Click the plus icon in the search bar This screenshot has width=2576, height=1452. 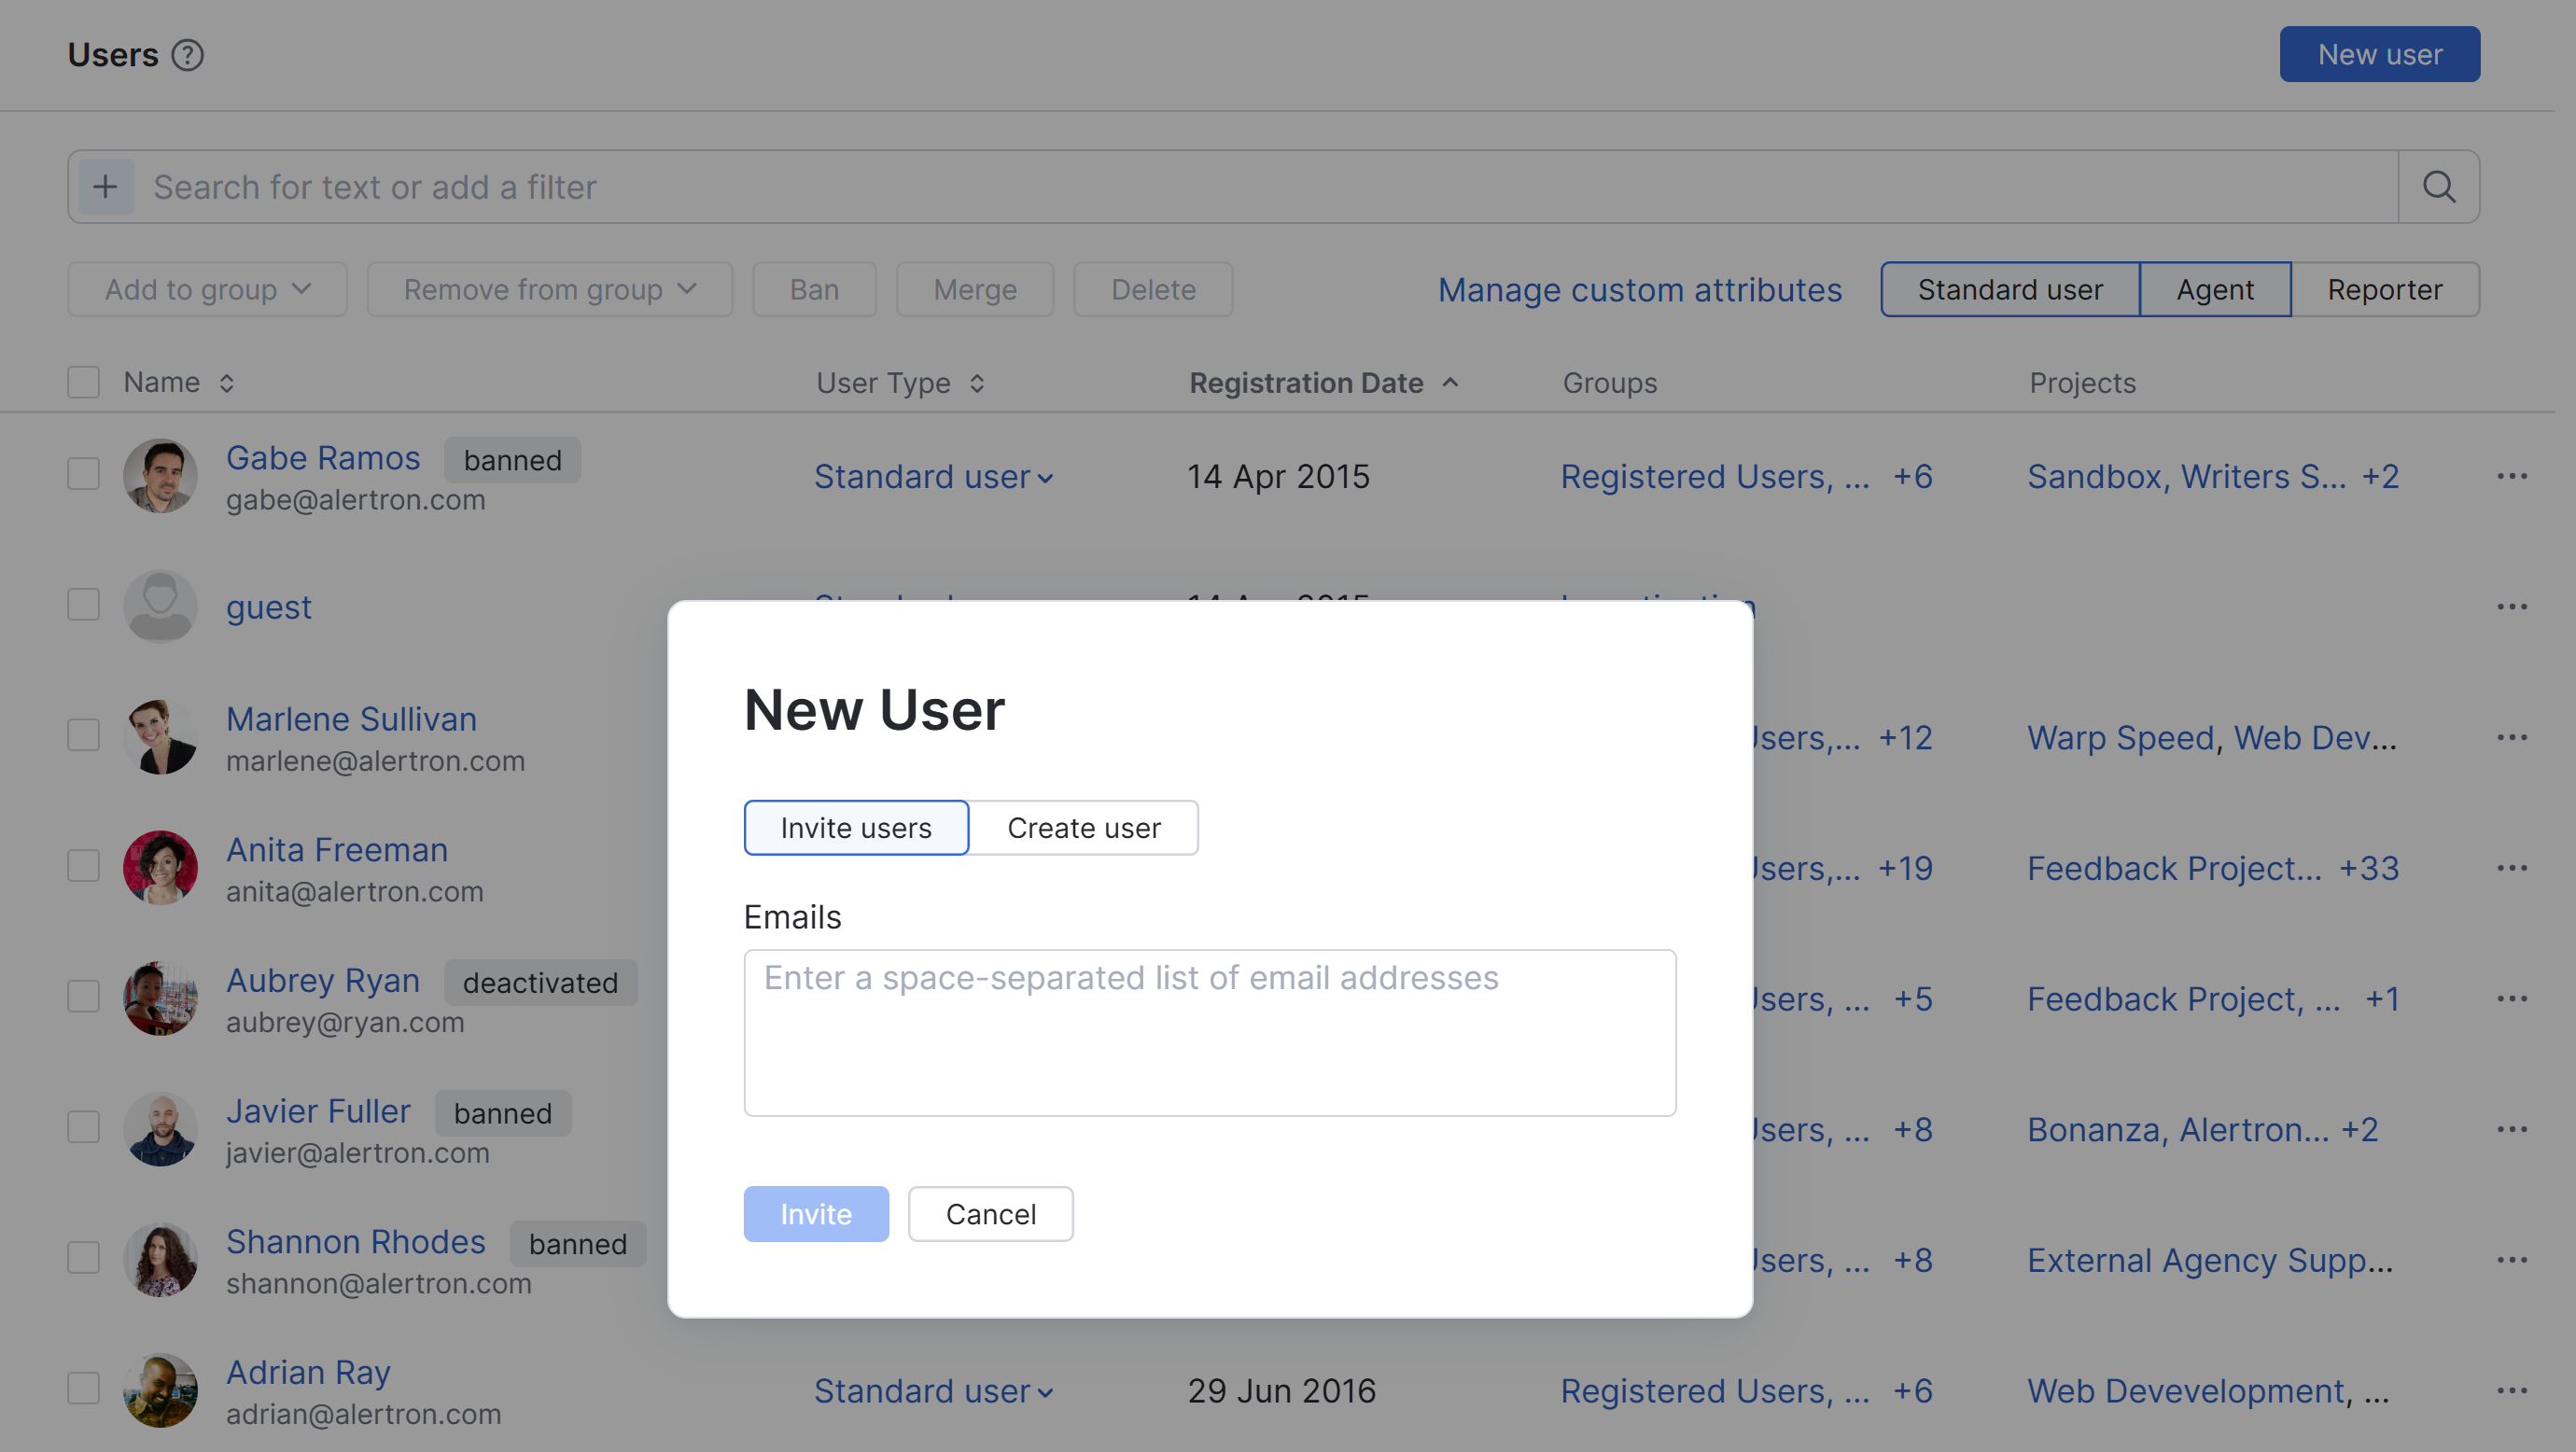105,186
